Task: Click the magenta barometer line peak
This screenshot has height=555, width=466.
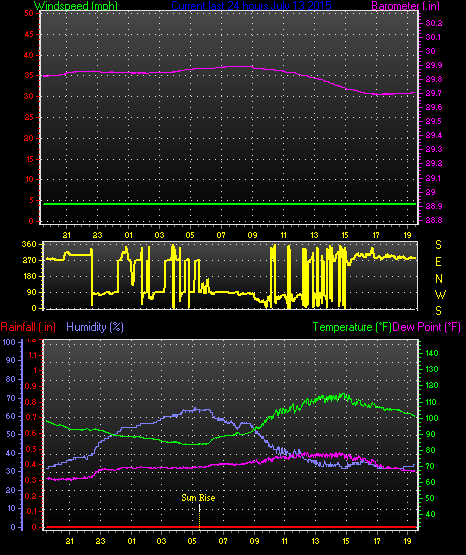Action: [x=237, y=67]
